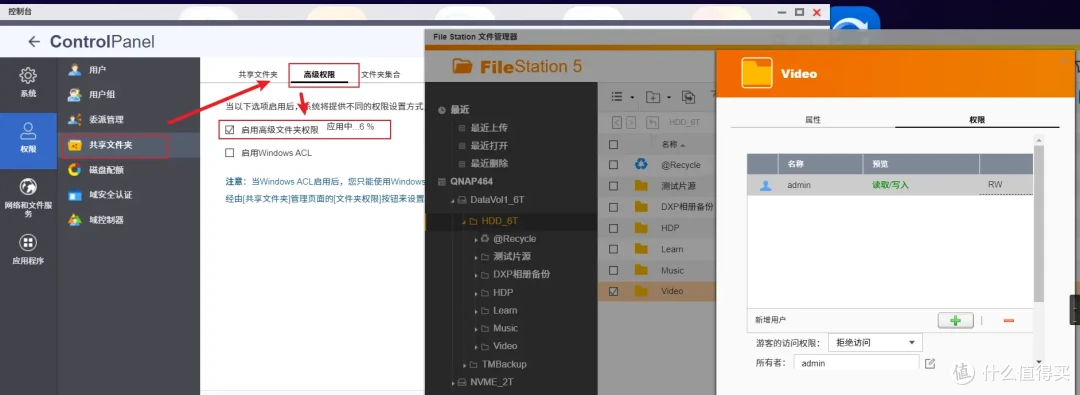The image size is (1080, 395).
Task: Open 最近删除 in the tree
Action: (x=489, y=164)
